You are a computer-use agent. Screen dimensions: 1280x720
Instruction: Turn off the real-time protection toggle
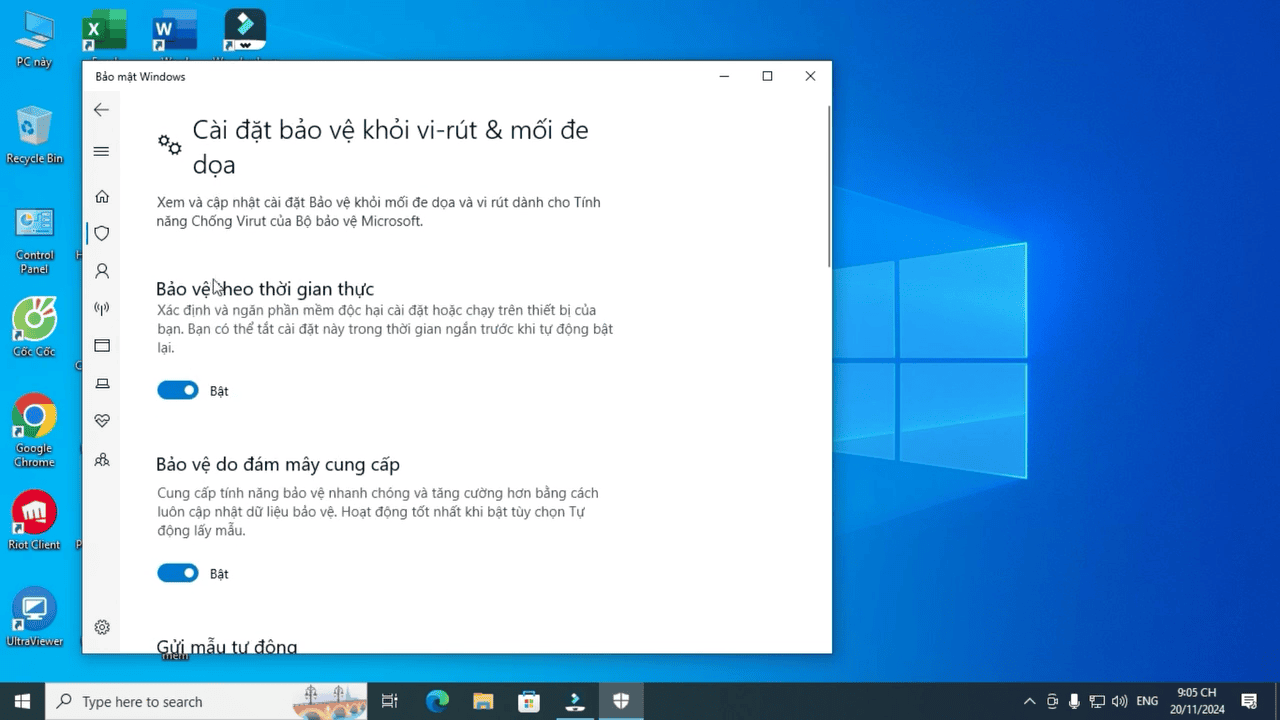coord(178,391)
